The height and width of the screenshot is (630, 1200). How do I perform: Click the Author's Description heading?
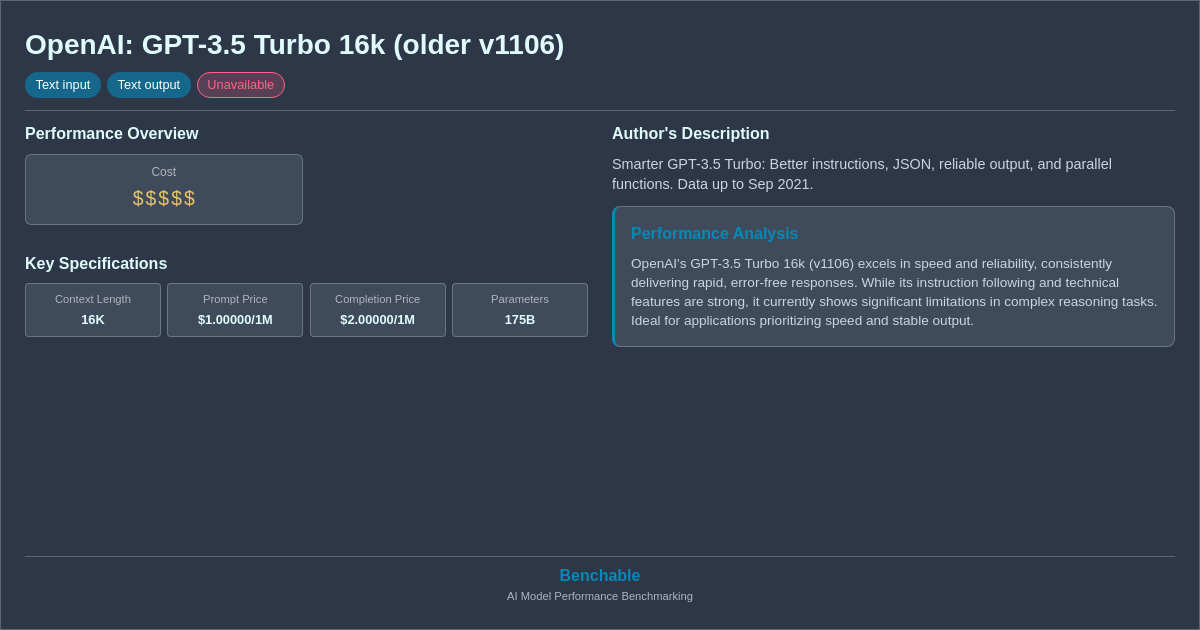click(x=690, y=133)
